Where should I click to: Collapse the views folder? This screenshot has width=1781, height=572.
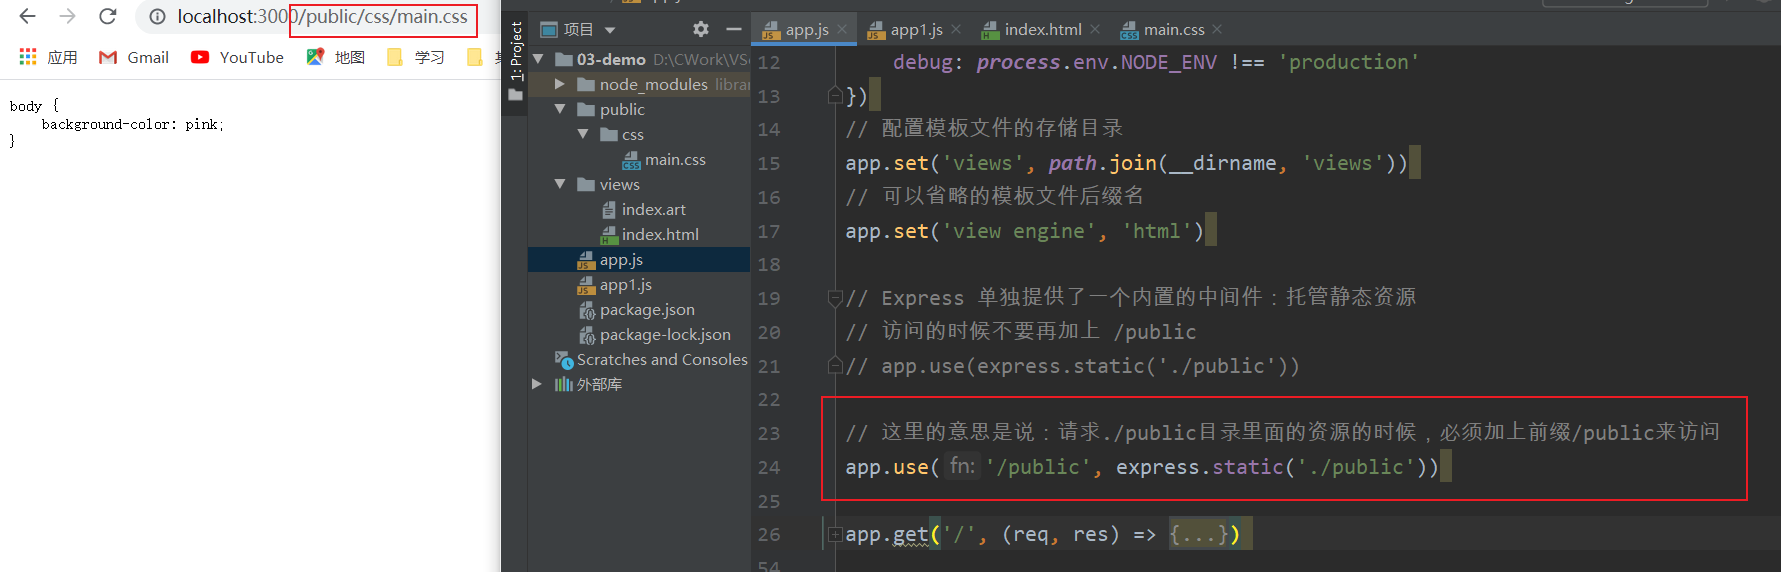[x=560, y=184]
